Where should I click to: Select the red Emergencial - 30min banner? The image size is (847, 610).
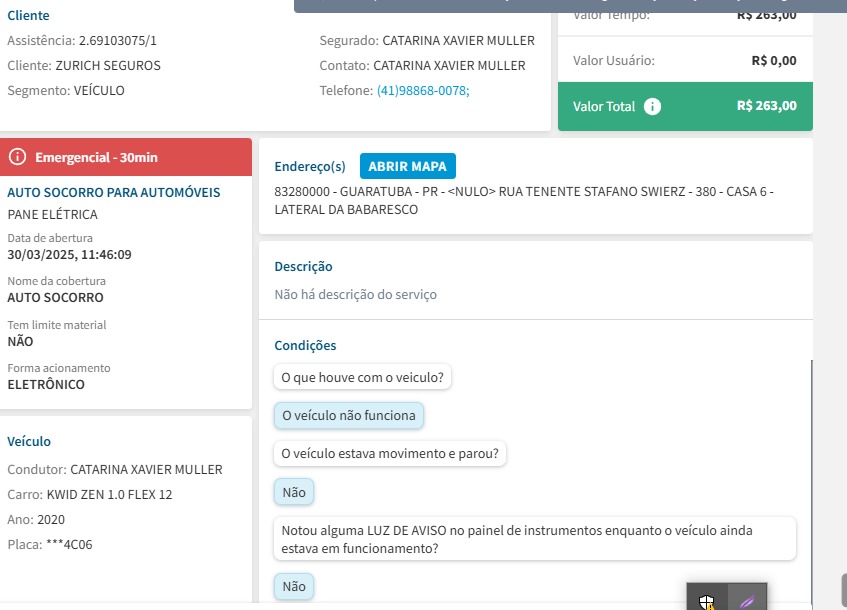tap(125, 157)
